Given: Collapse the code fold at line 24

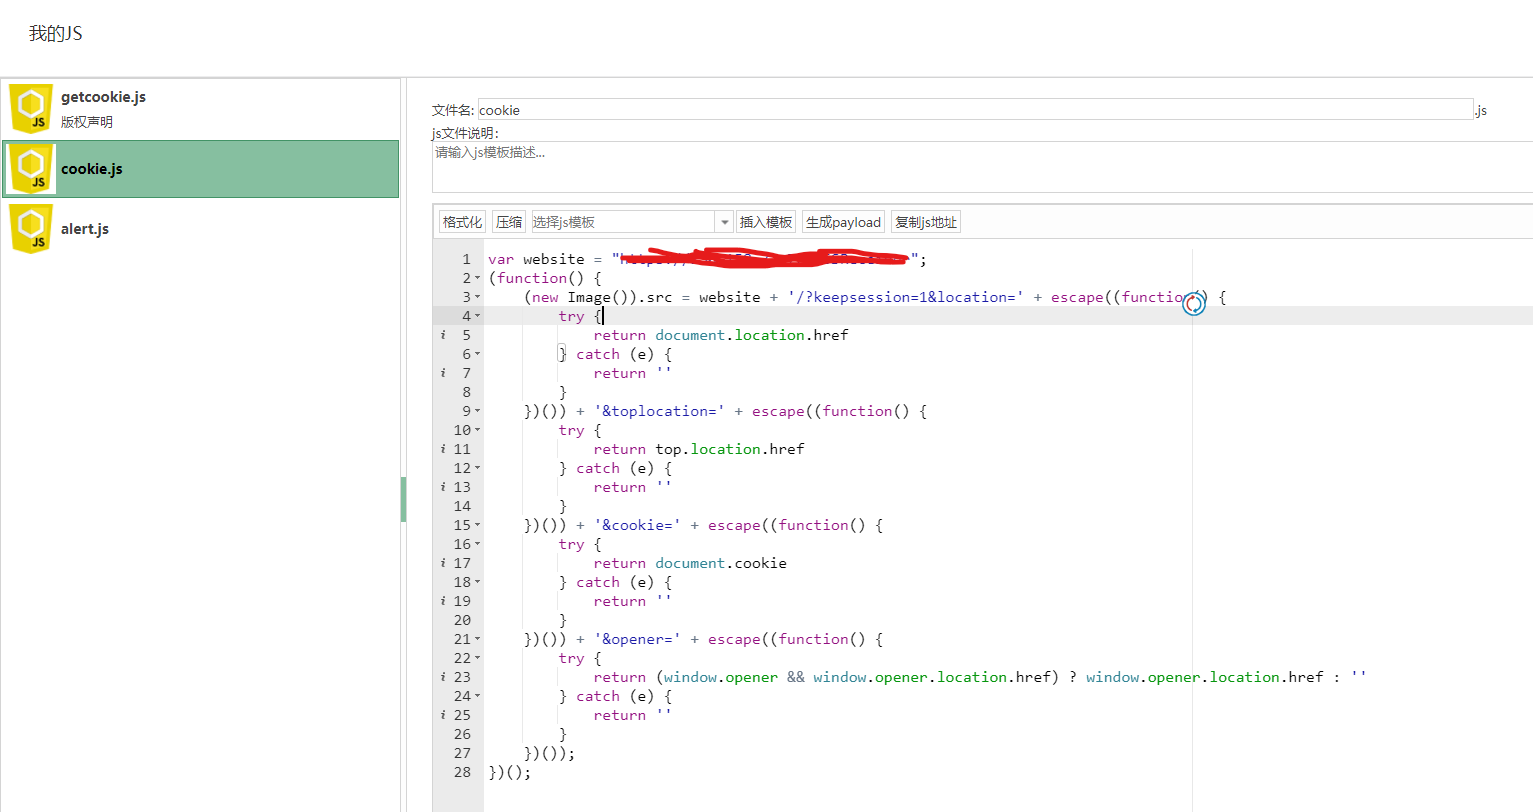Looking at the screenshot, I should click(477, 697).
